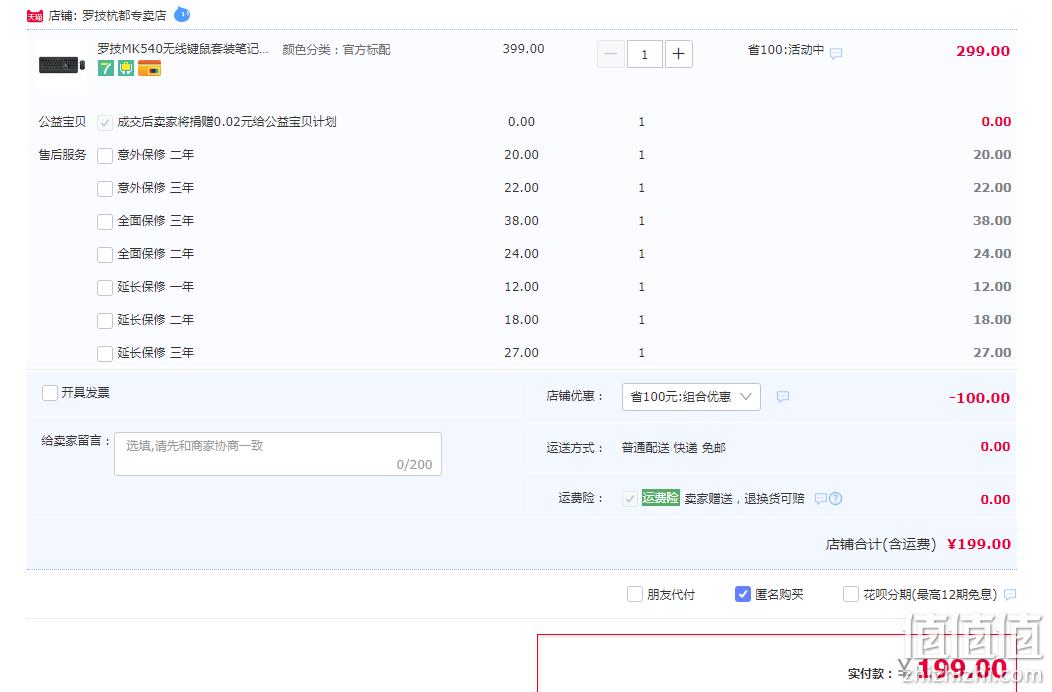This screenshot has width=1052, height=692.
Task: Open the 罗技杭都专卖店 shop link
Action: [x=124, y=15]
